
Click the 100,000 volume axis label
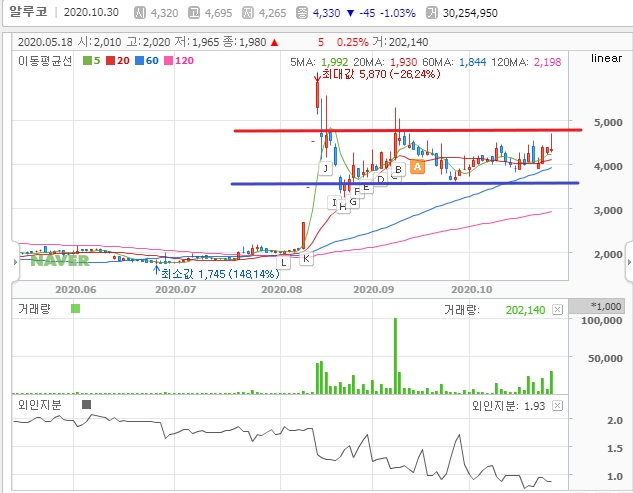pyautogui.click(x=602, y=321)
